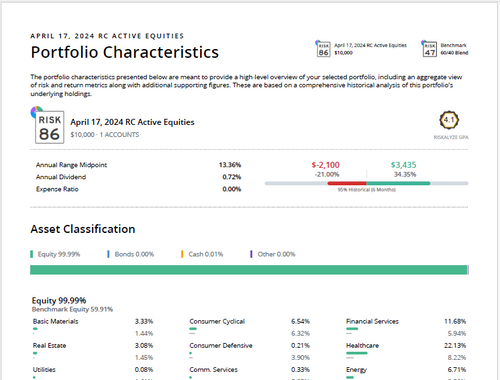Click the 0.72% dividend value
This screenshot has width=500, height=380.
click(232, 177)
